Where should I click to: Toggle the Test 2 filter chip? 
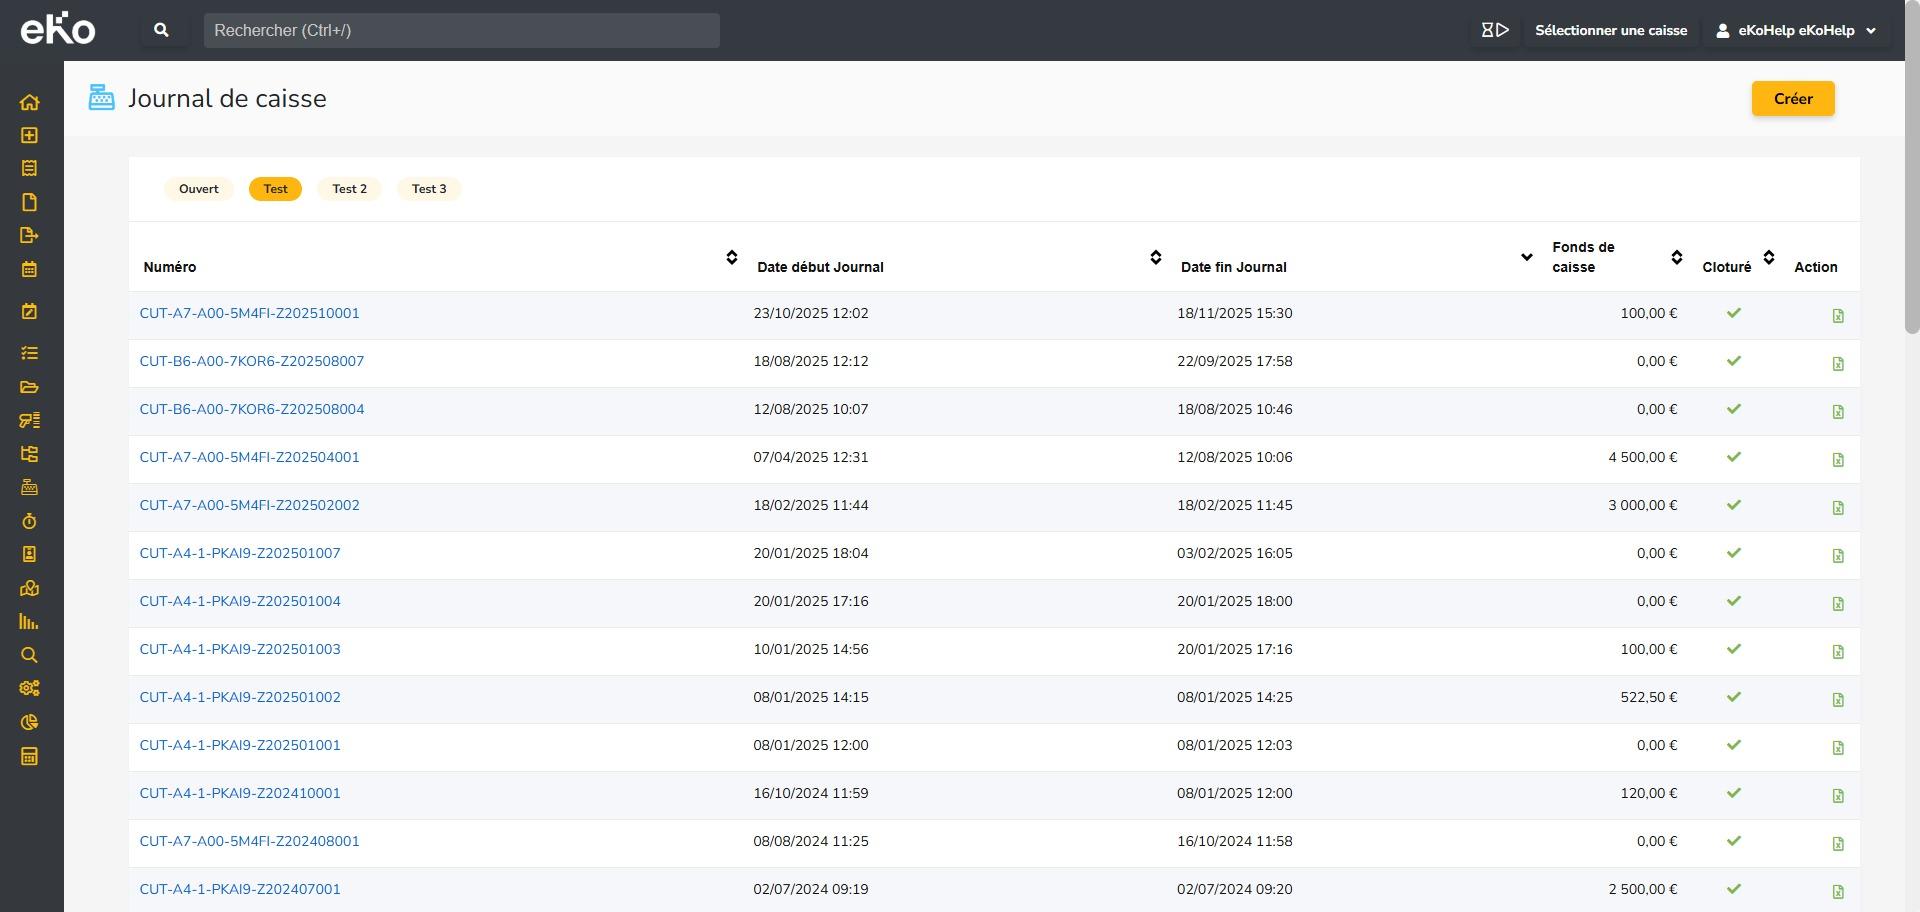(x=349, y=189)
